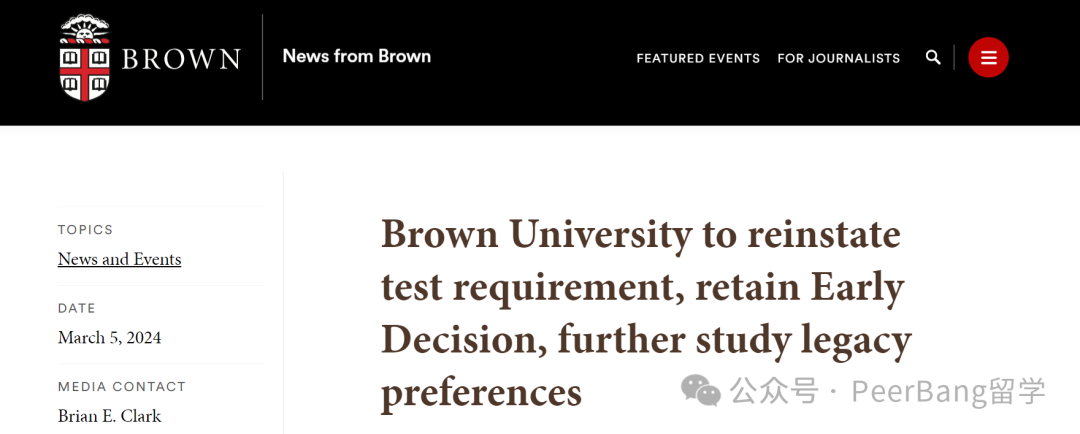Click the TOPICS sidebar label
Screen dimensions: 1080x434
click(x=85, y=229)
